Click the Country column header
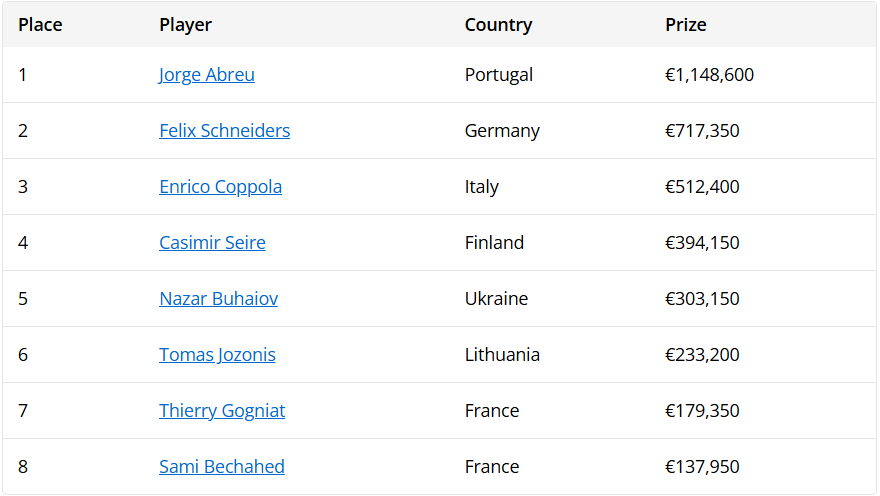The image size is (880, 496). point(498,25)
